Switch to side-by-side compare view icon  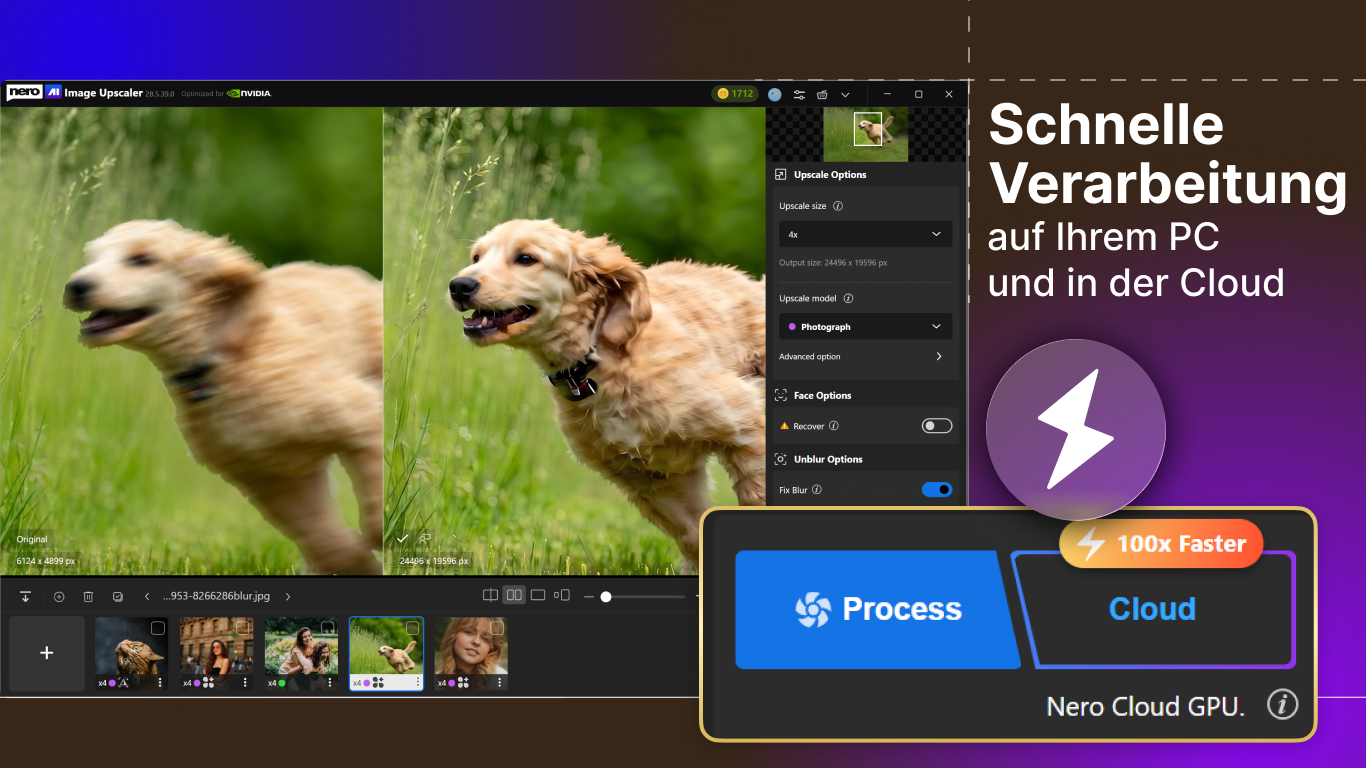click(x=514, y=595)
